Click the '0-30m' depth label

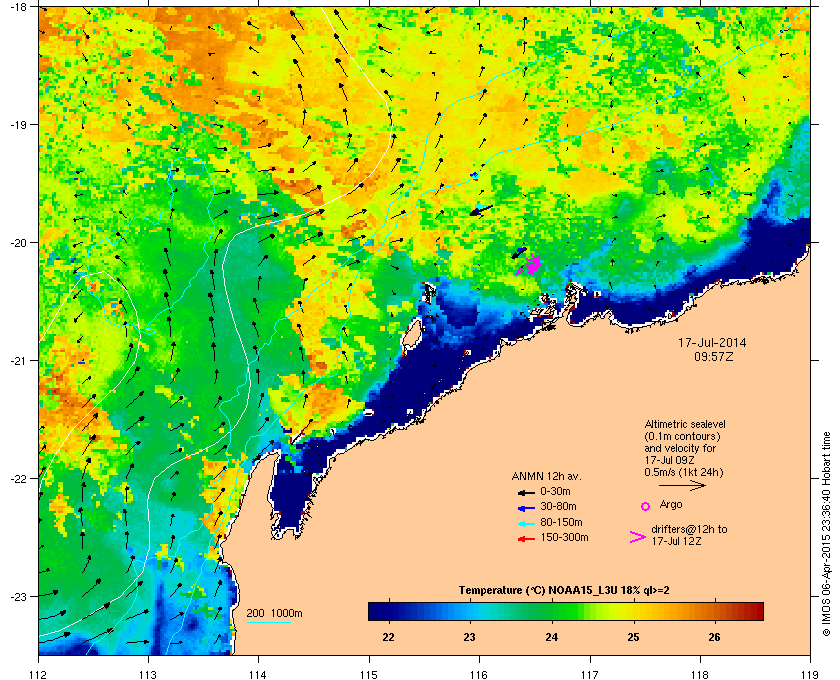pos(555,491)
